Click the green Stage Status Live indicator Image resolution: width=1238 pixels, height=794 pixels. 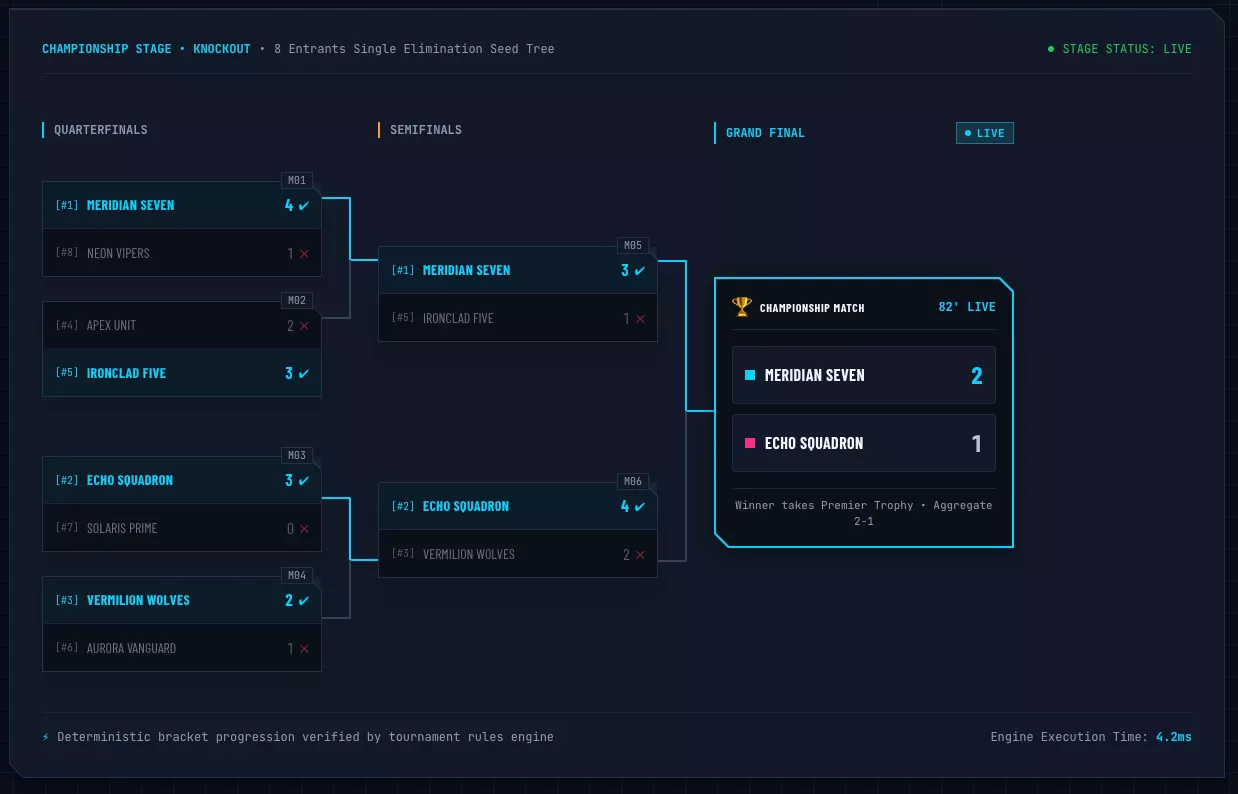tap(1120, 49)
